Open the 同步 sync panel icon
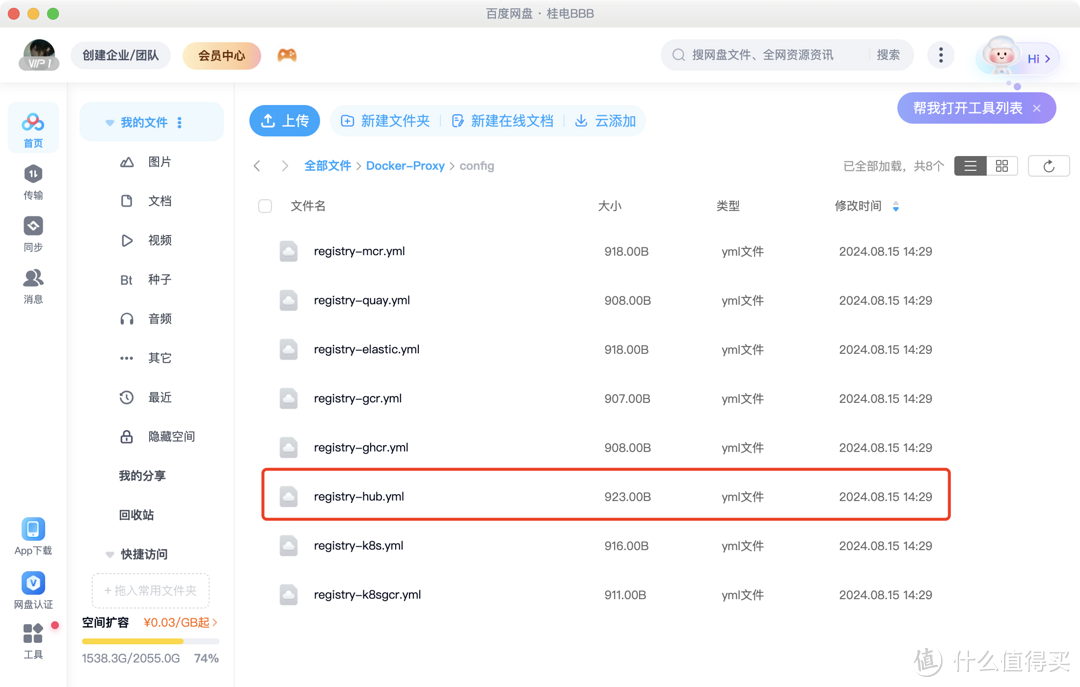Image resolution: width=1080 pixels, height=687 pixels. [x=33, y=227]
